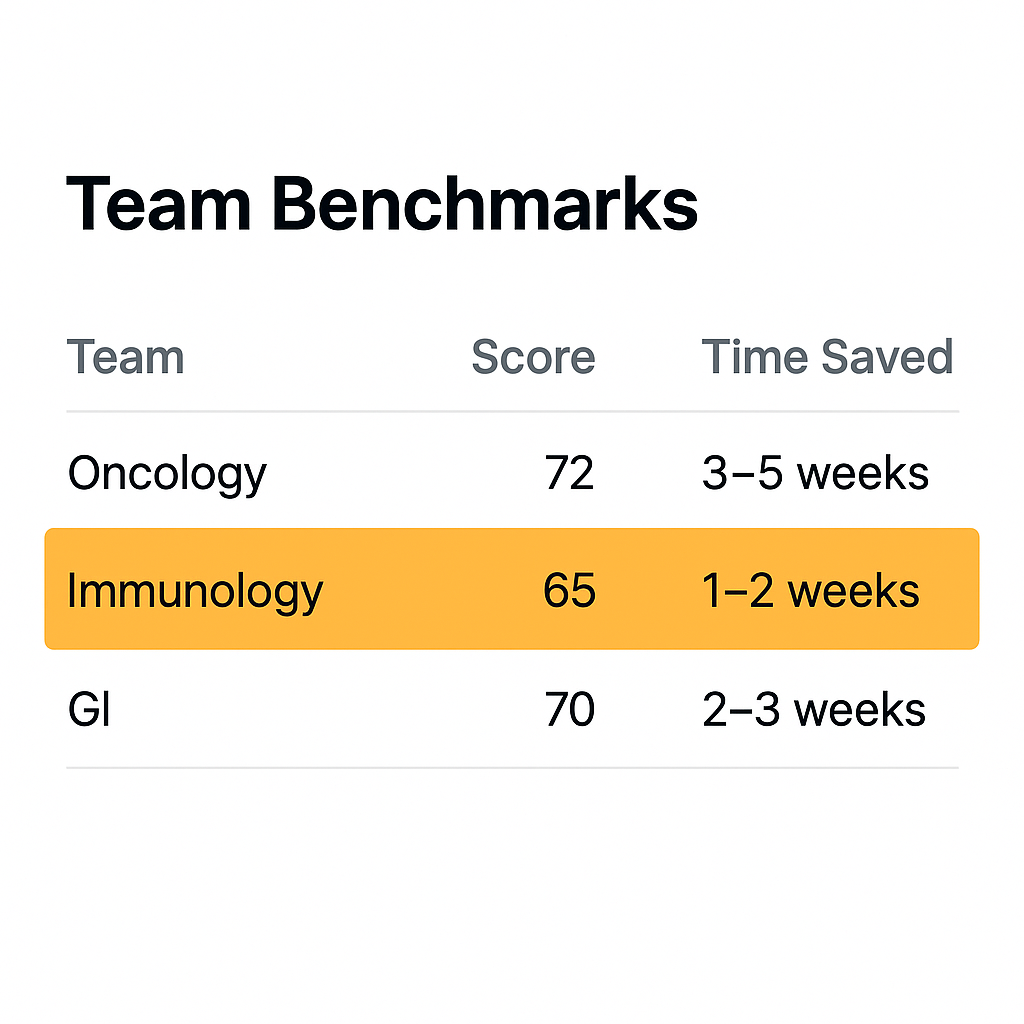The height and width of the screenshot is (1024, 1024).
Task: Click the word weeks in GI row
Action: coord(860,709)
